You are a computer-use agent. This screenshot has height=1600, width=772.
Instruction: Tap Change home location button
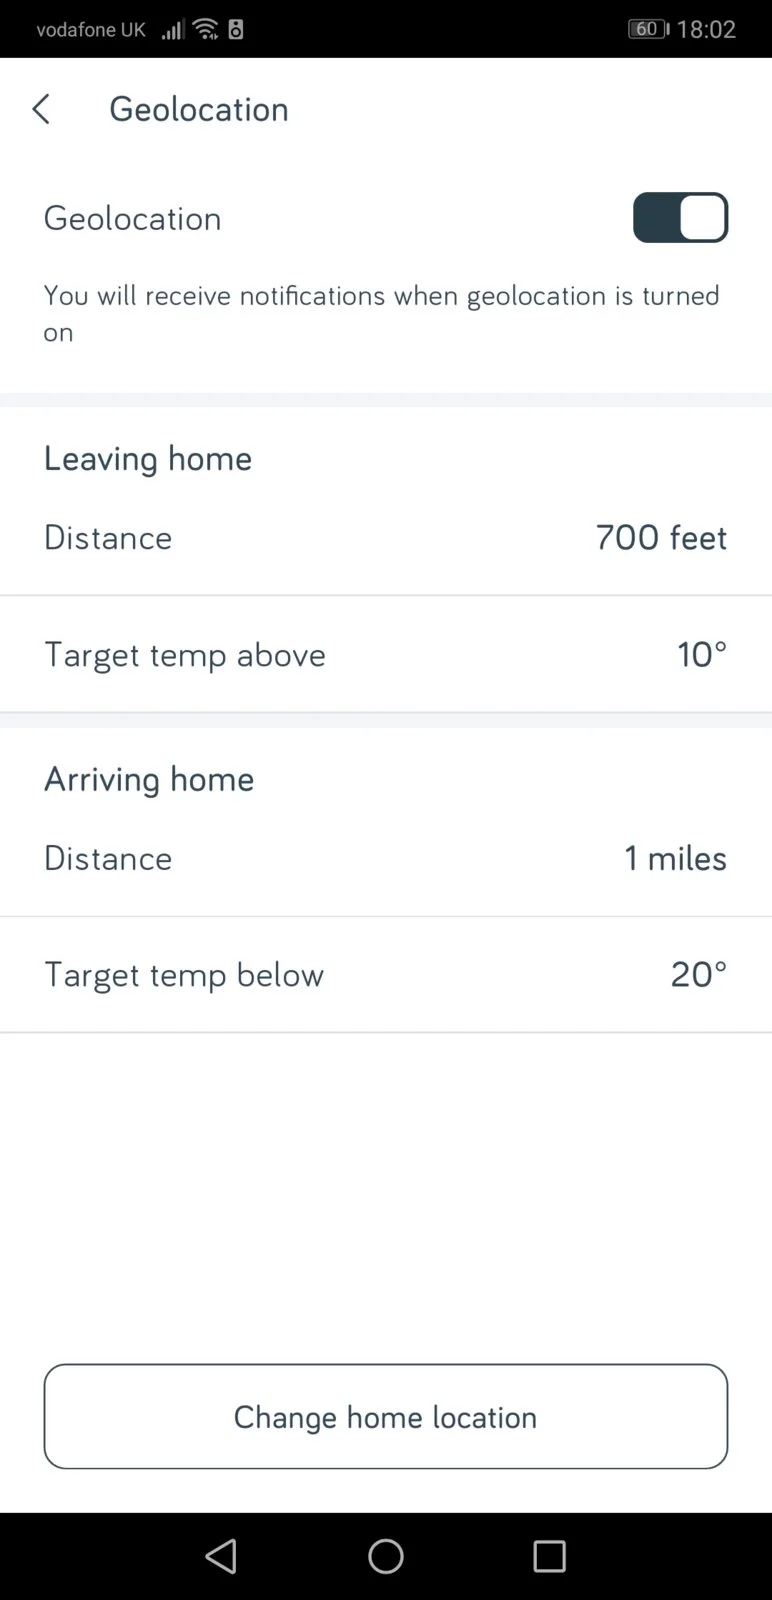coord(386,1416)
